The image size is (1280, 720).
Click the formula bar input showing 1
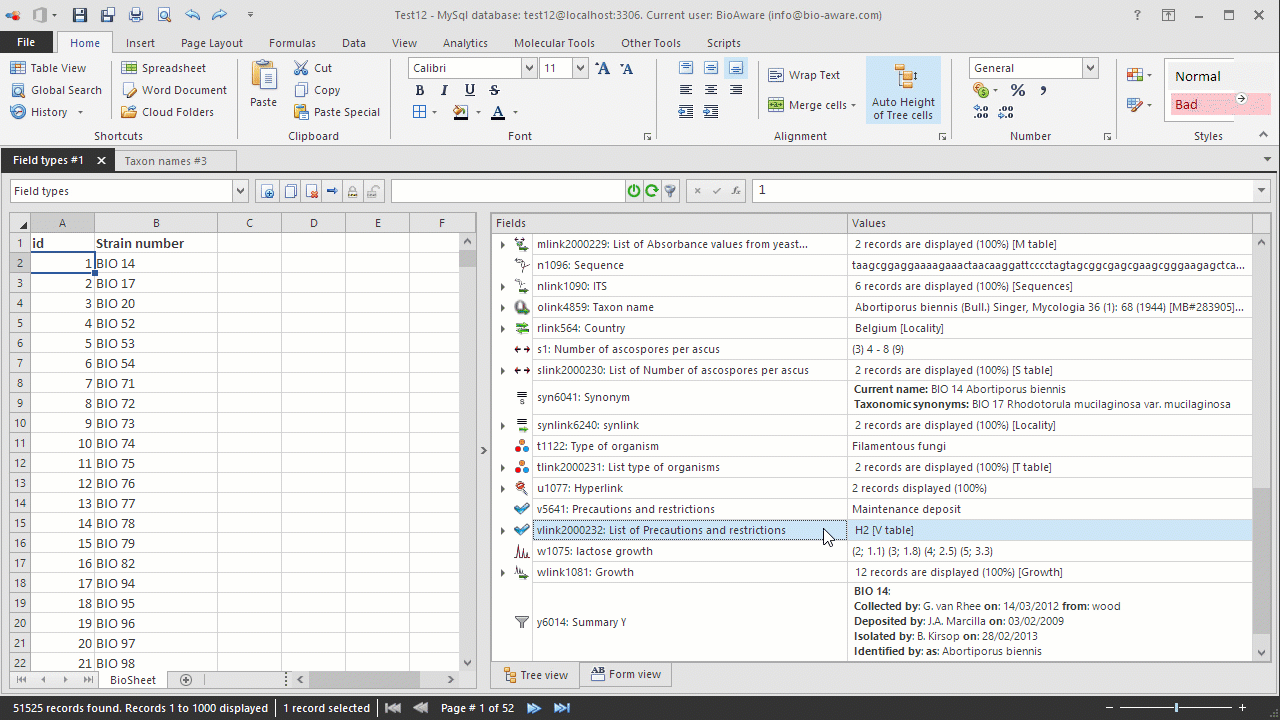point(1003,191)
